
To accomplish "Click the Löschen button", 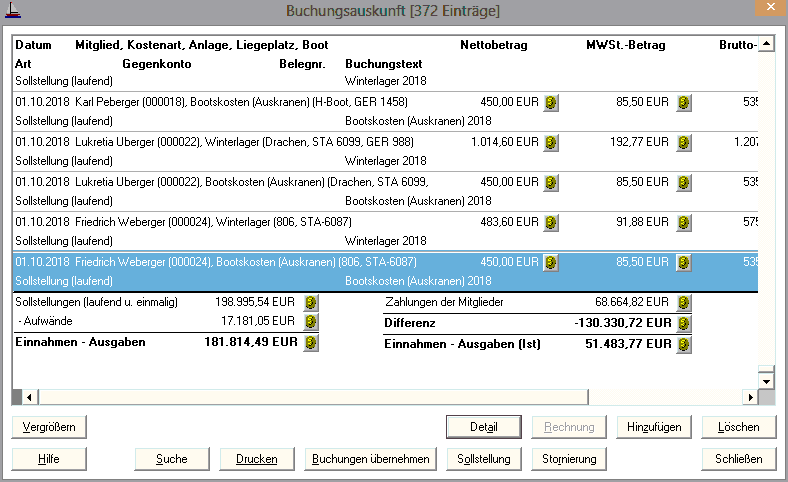I will tap(739, 427).
